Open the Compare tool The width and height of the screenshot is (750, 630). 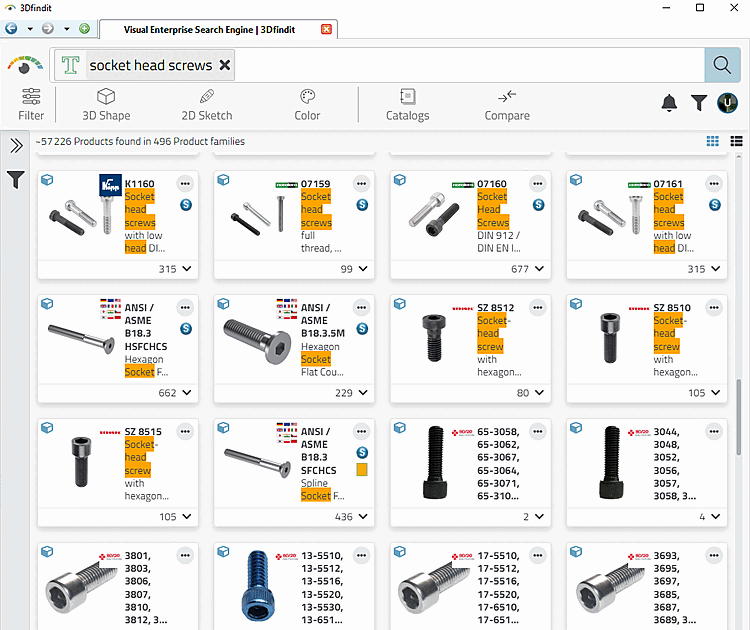pos(507,105)
